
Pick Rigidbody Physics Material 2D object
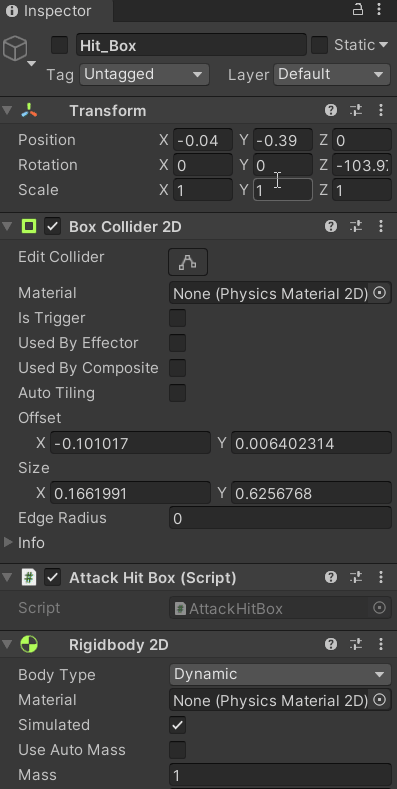[380, 699]
